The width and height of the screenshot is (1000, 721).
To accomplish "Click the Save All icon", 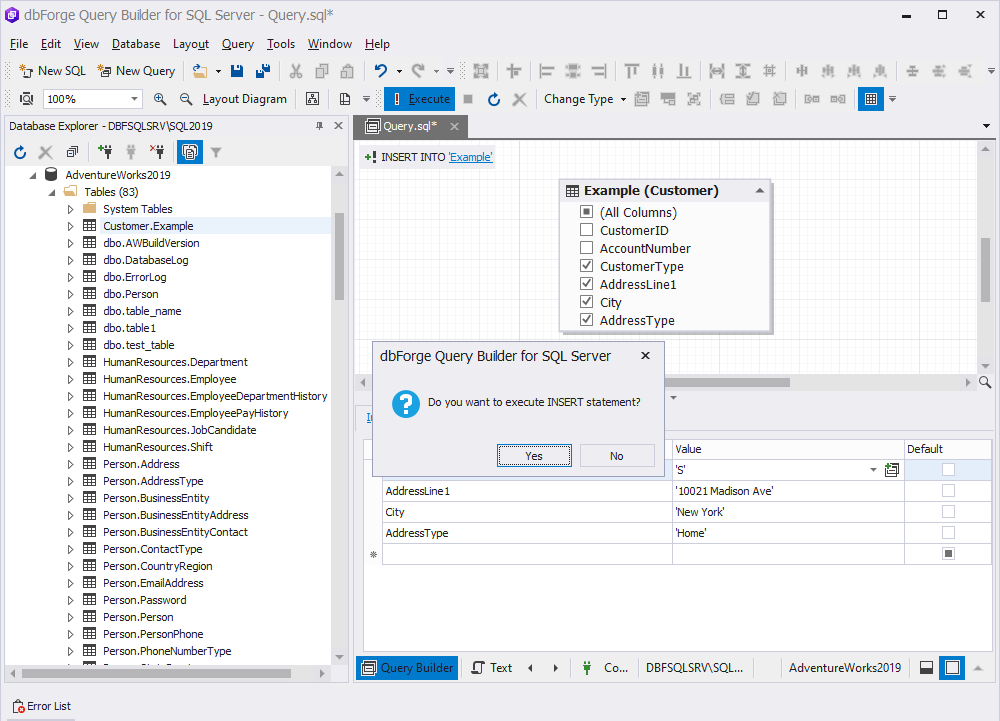I will click(x=263, y=71).
